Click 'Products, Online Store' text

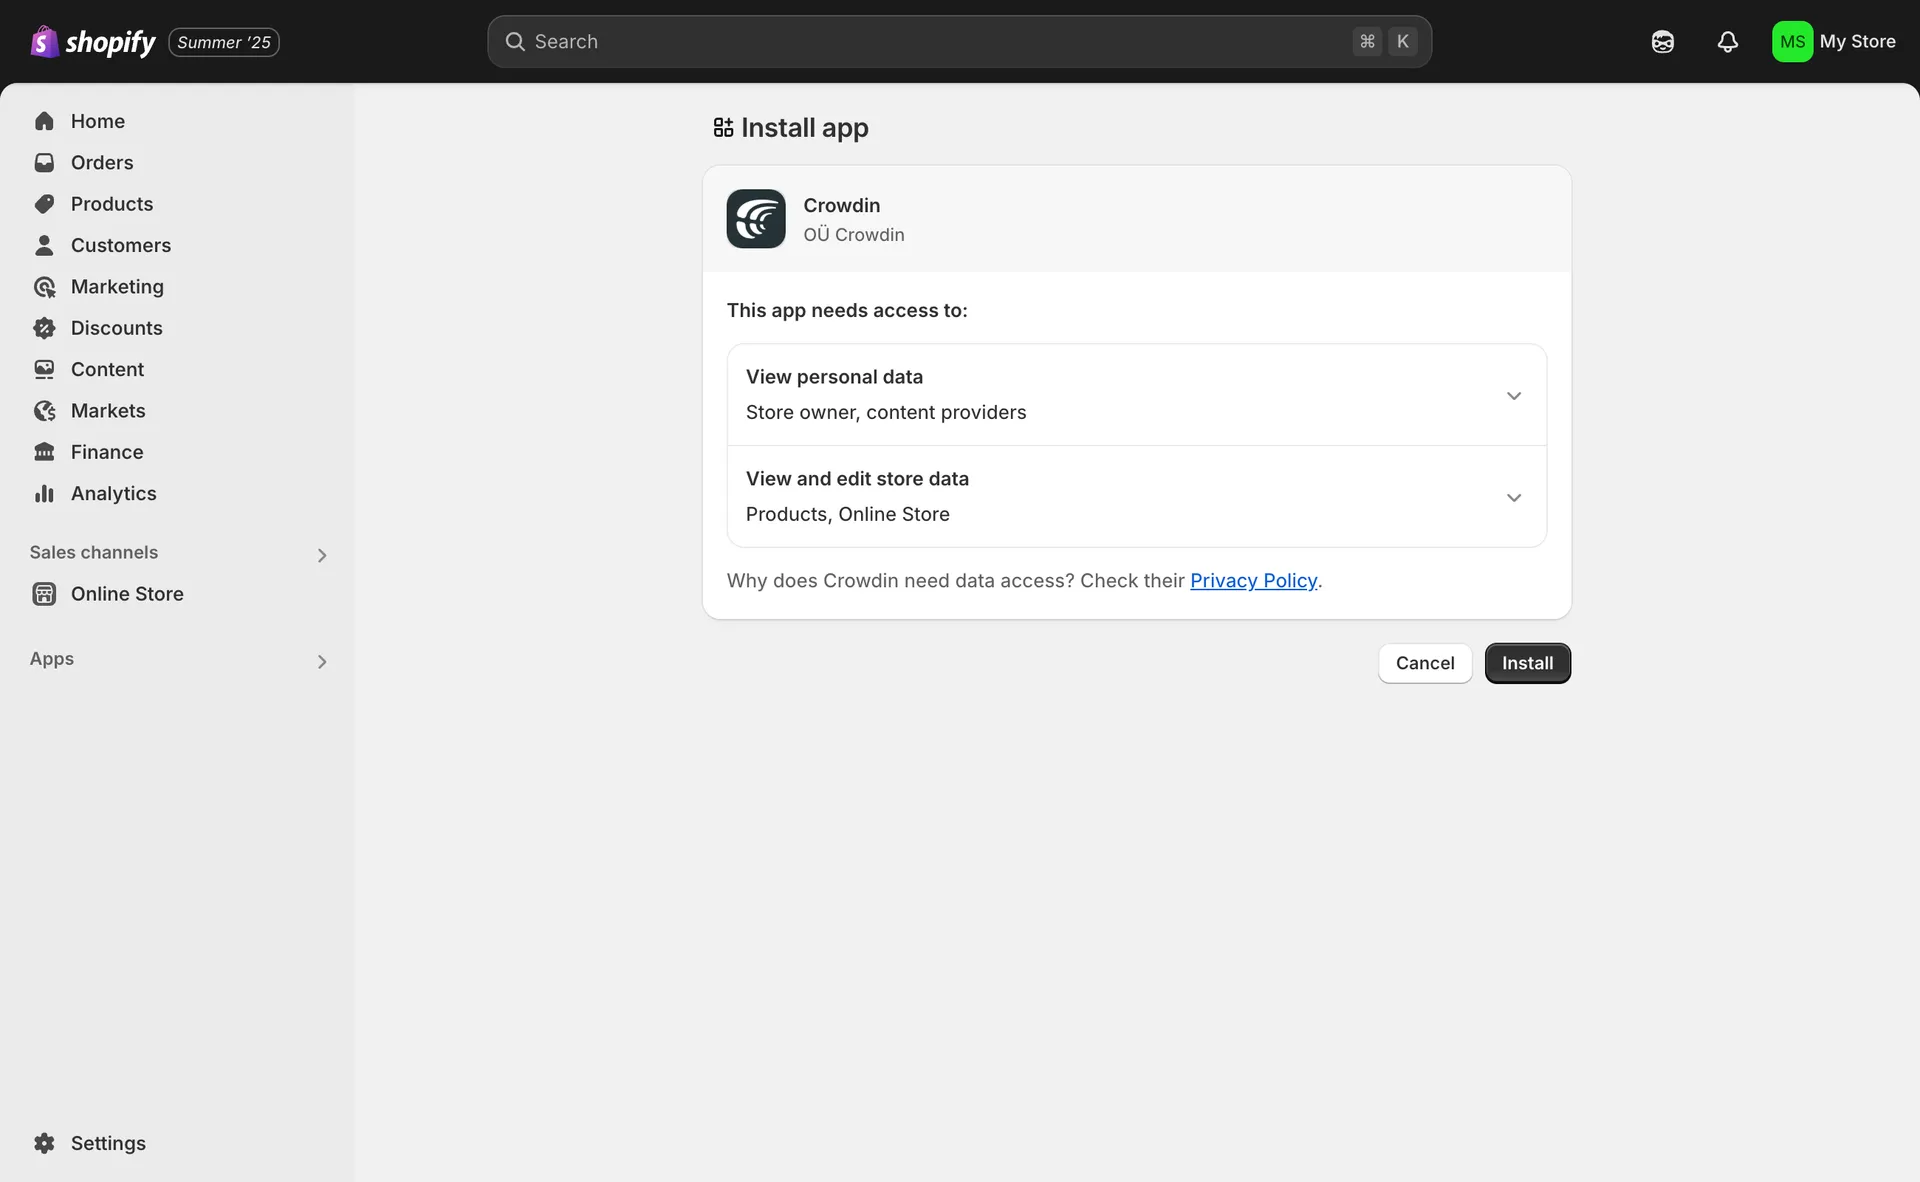pyautogui.click(x=848, y=514)
